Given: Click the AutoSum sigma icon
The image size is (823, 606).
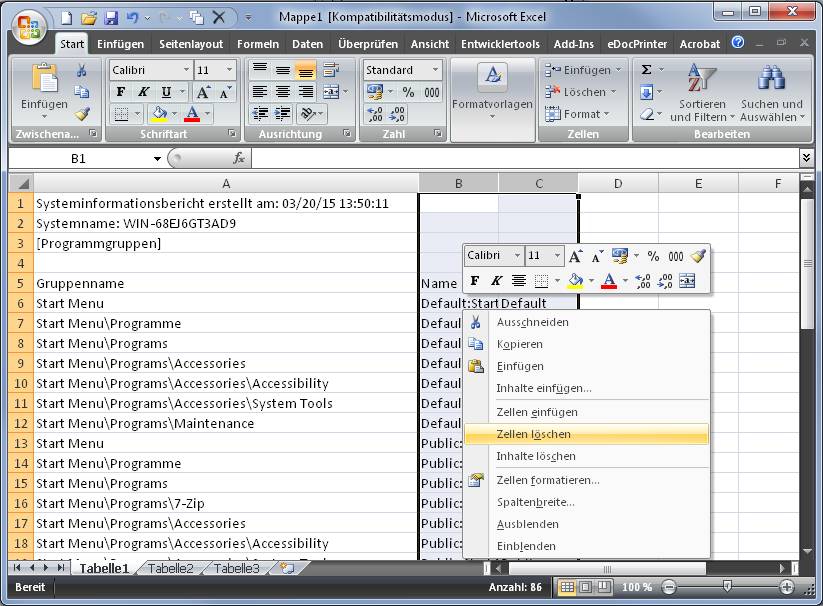Looking at the screenshot, I should pos(647,70).
